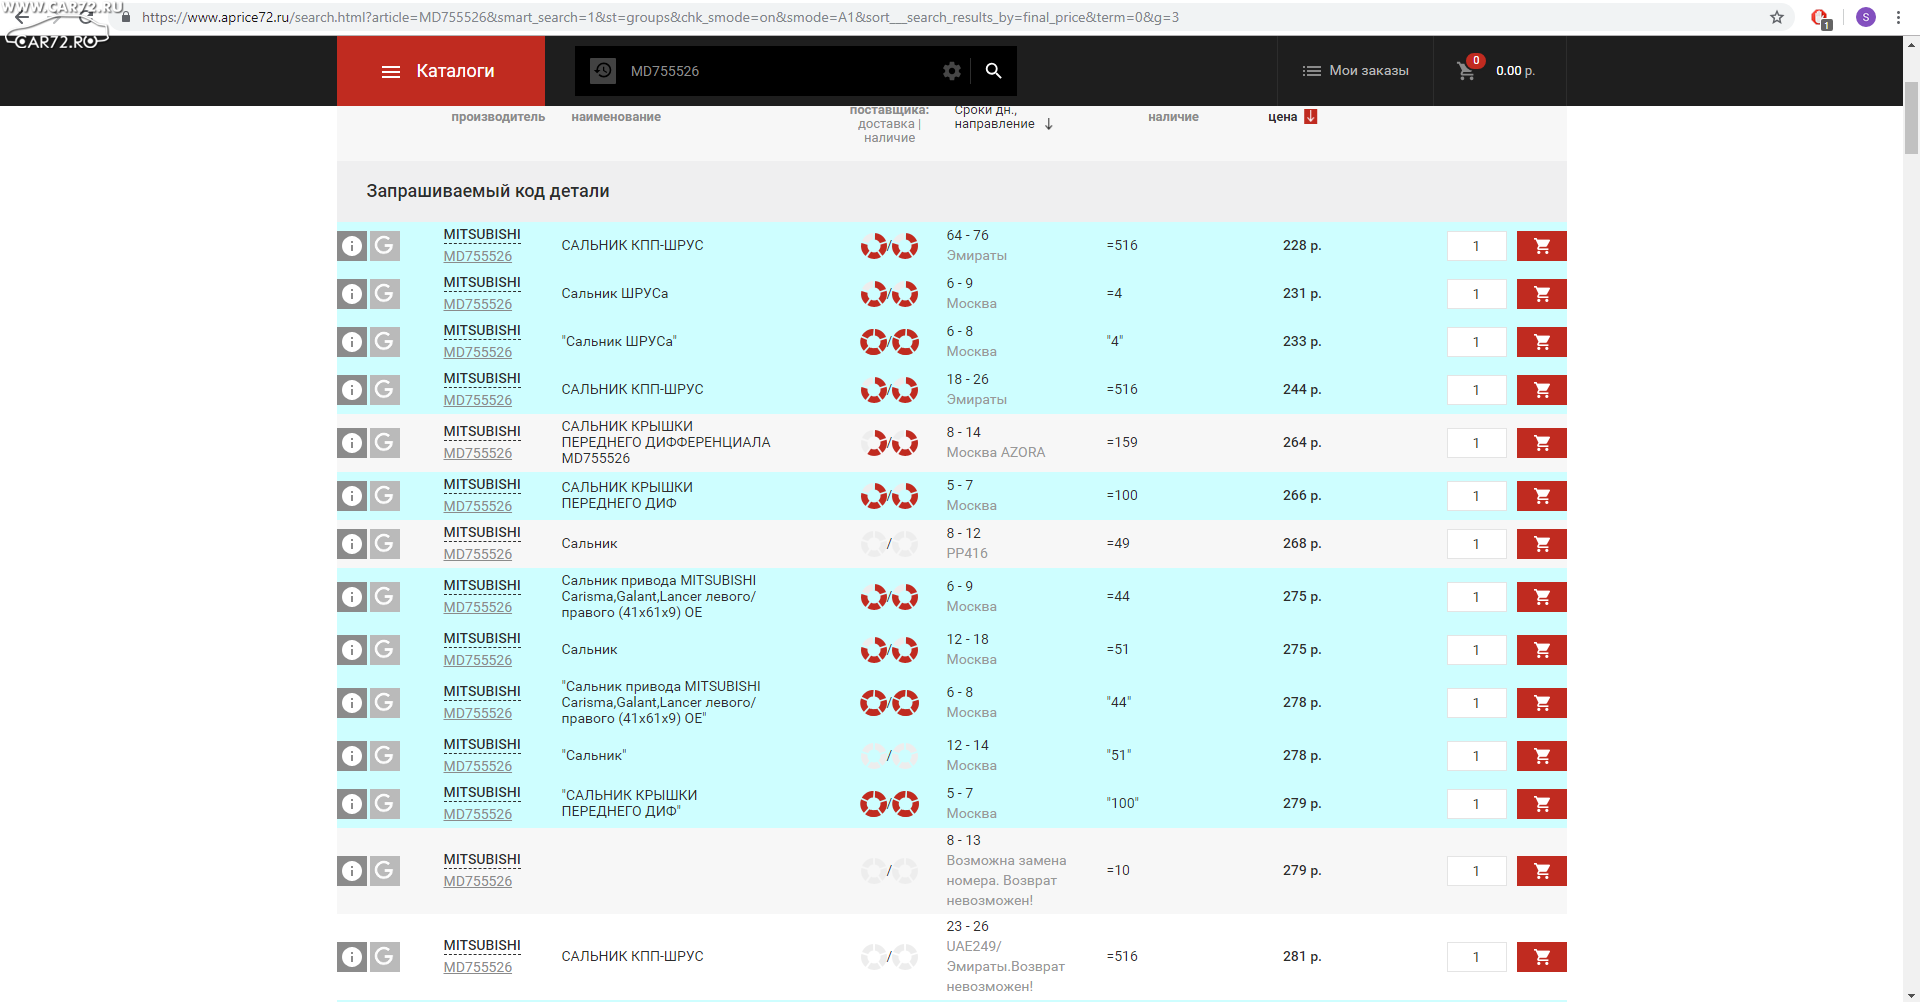The width and height of the screenshot is (1920, 1002).
Task: Edit quantity field for 281 р. item
Action: pyautogui.click(x=1476, y=957)
